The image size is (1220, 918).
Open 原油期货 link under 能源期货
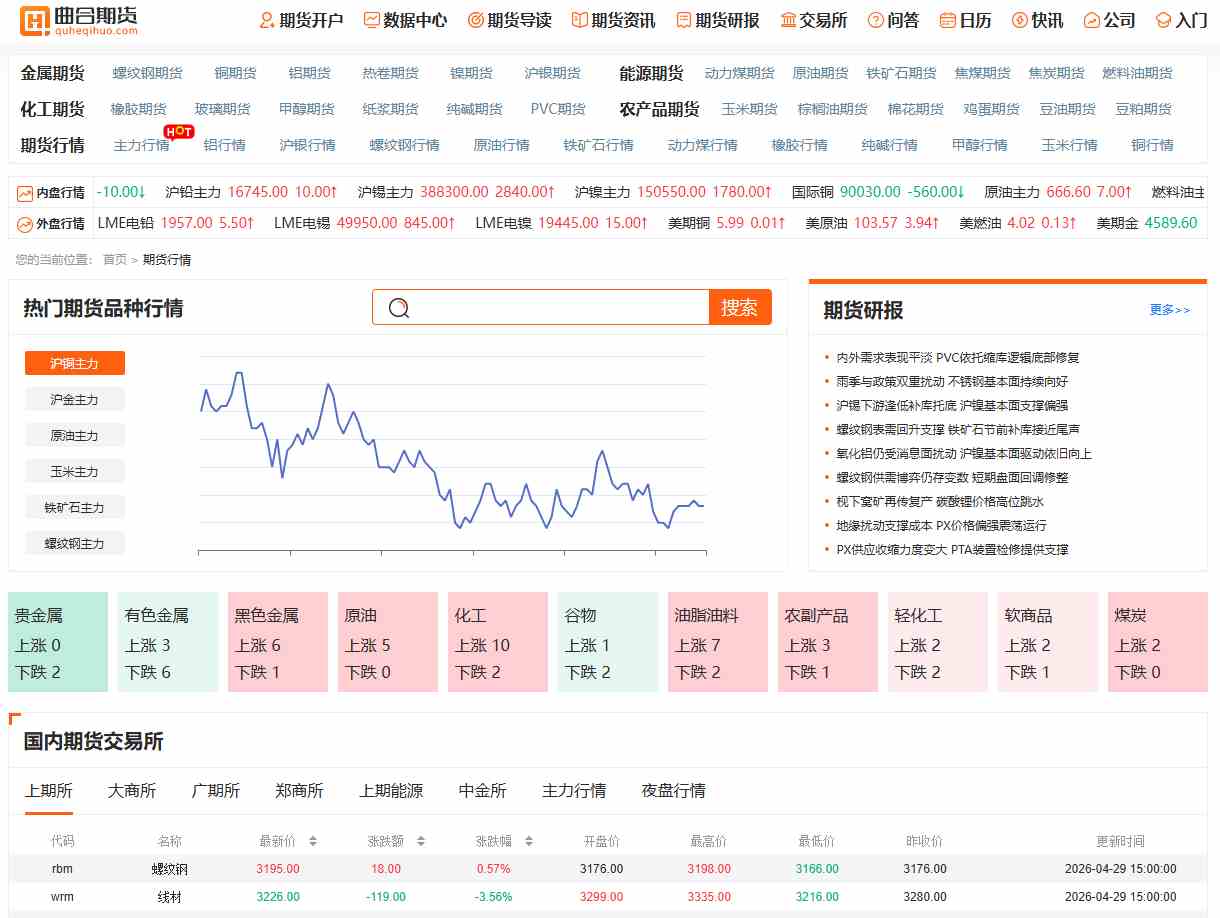click(820, 73)
